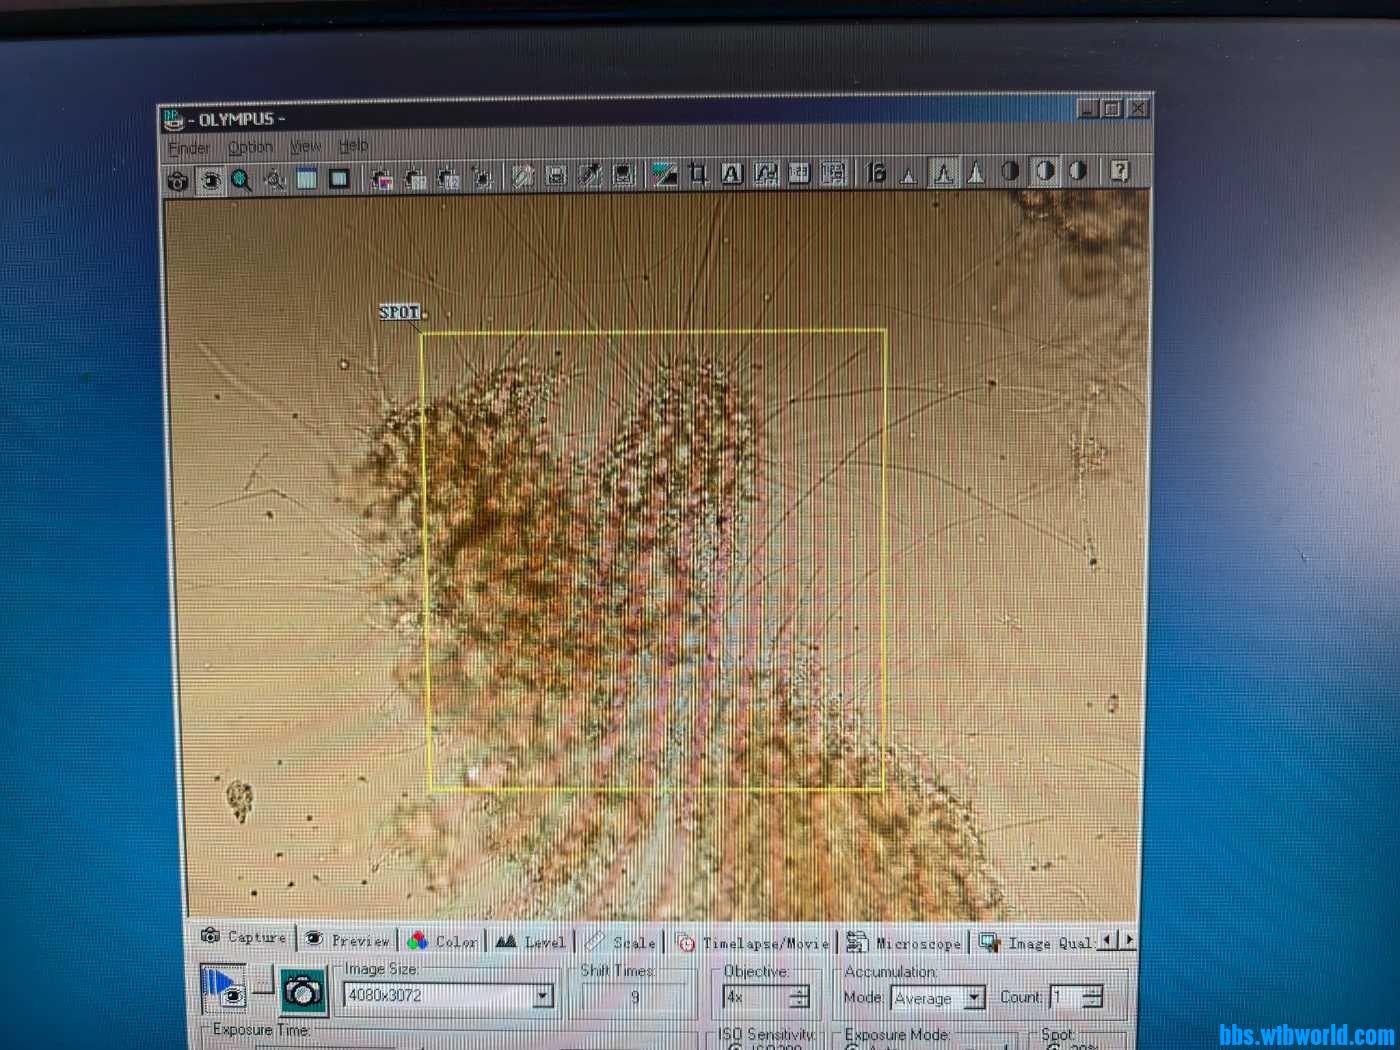Click the '16' toolbar icon

[876, 173]
